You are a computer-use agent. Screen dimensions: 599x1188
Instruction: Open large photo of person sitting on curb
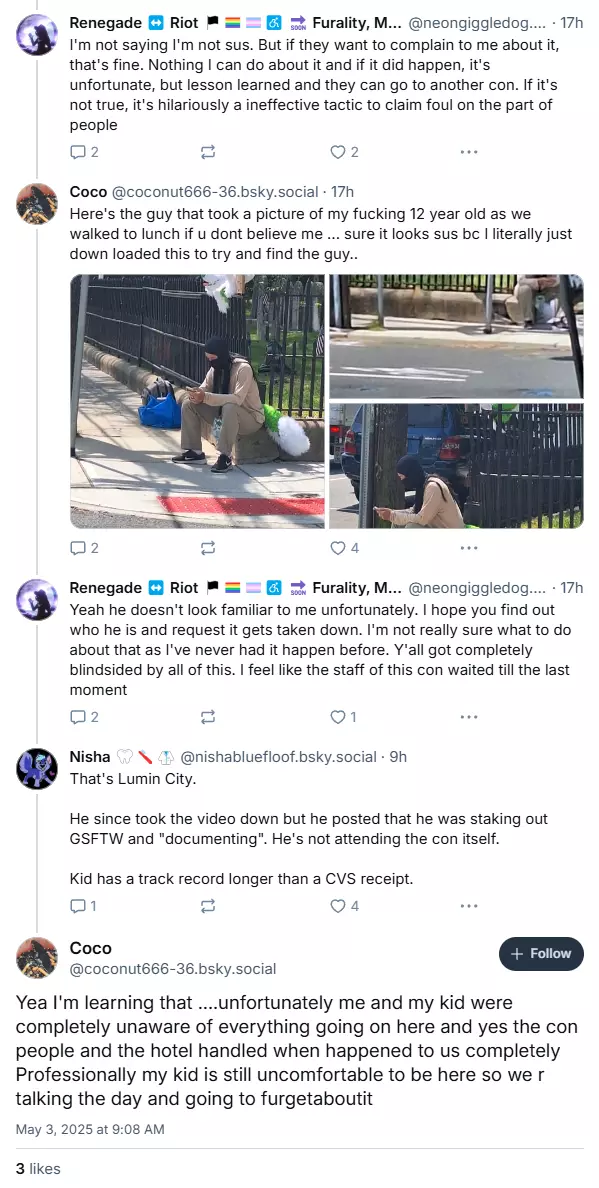coord(197,401)
